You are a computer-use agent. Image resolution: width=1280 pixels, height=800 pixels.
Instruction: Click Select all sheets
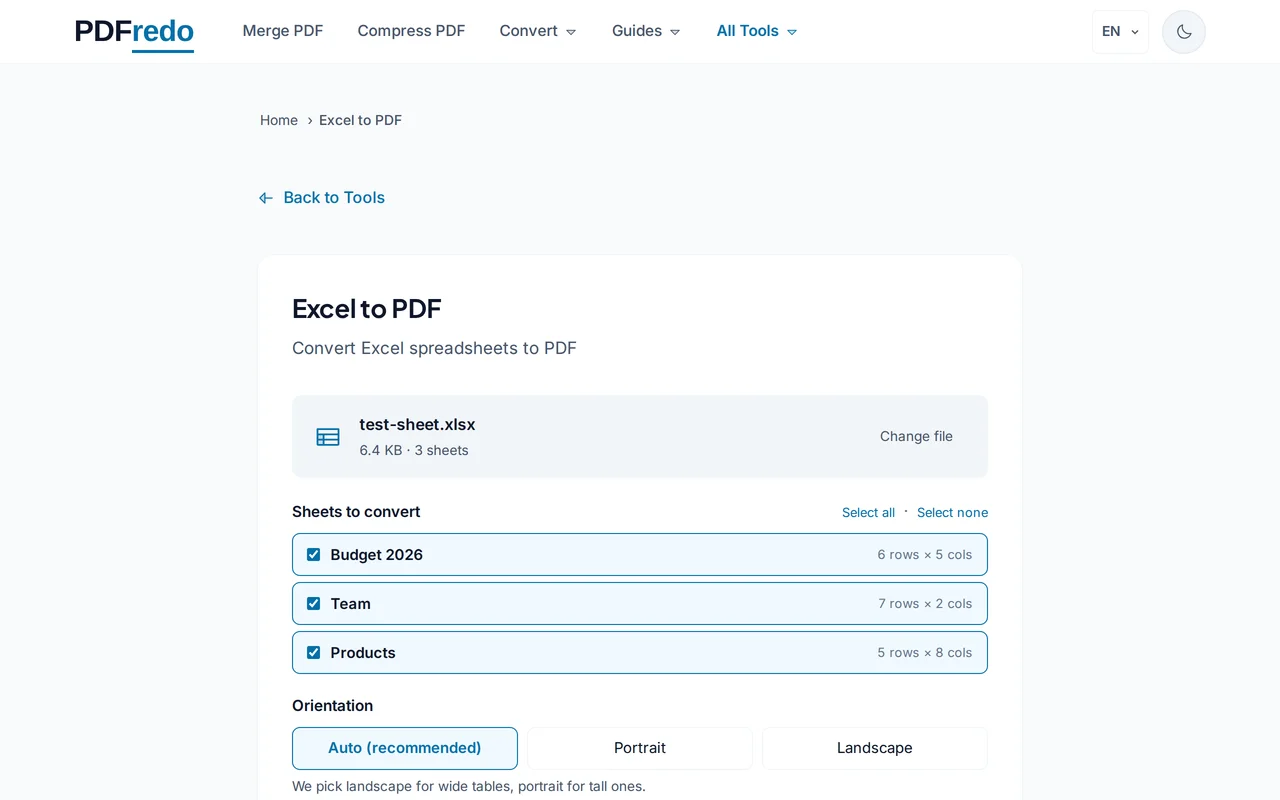868,512
